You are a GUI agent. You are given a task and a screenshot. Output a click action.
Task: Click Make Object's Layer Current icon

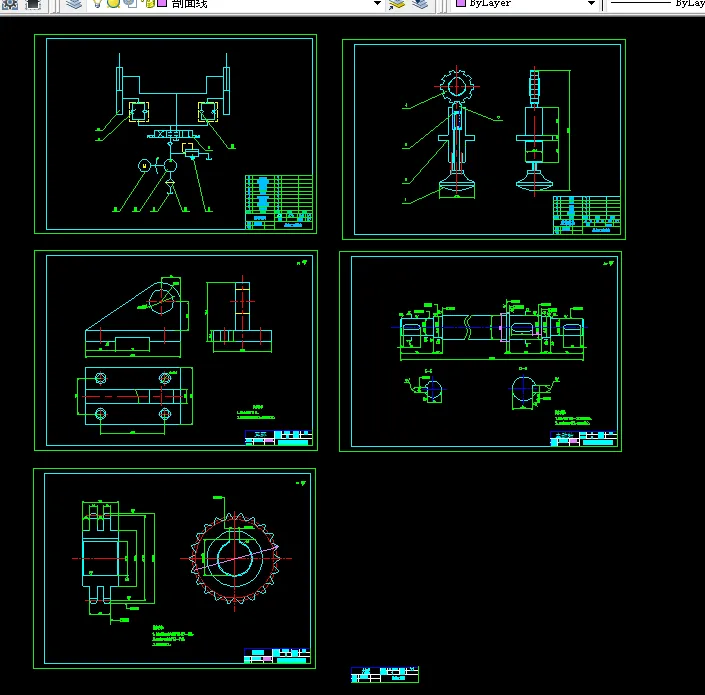pyautogui.click(x=396, y=4)
